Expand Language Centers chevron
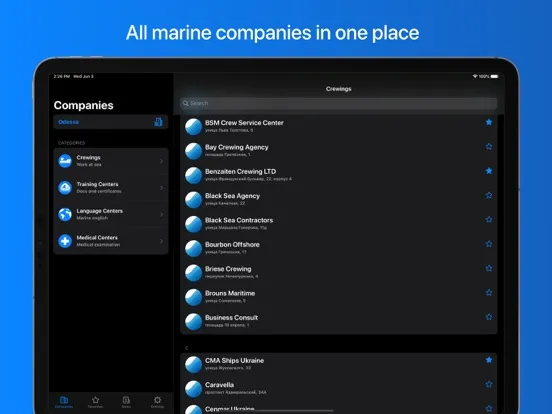The height and width of the screenshot is (414, 552). pos(162,215)
